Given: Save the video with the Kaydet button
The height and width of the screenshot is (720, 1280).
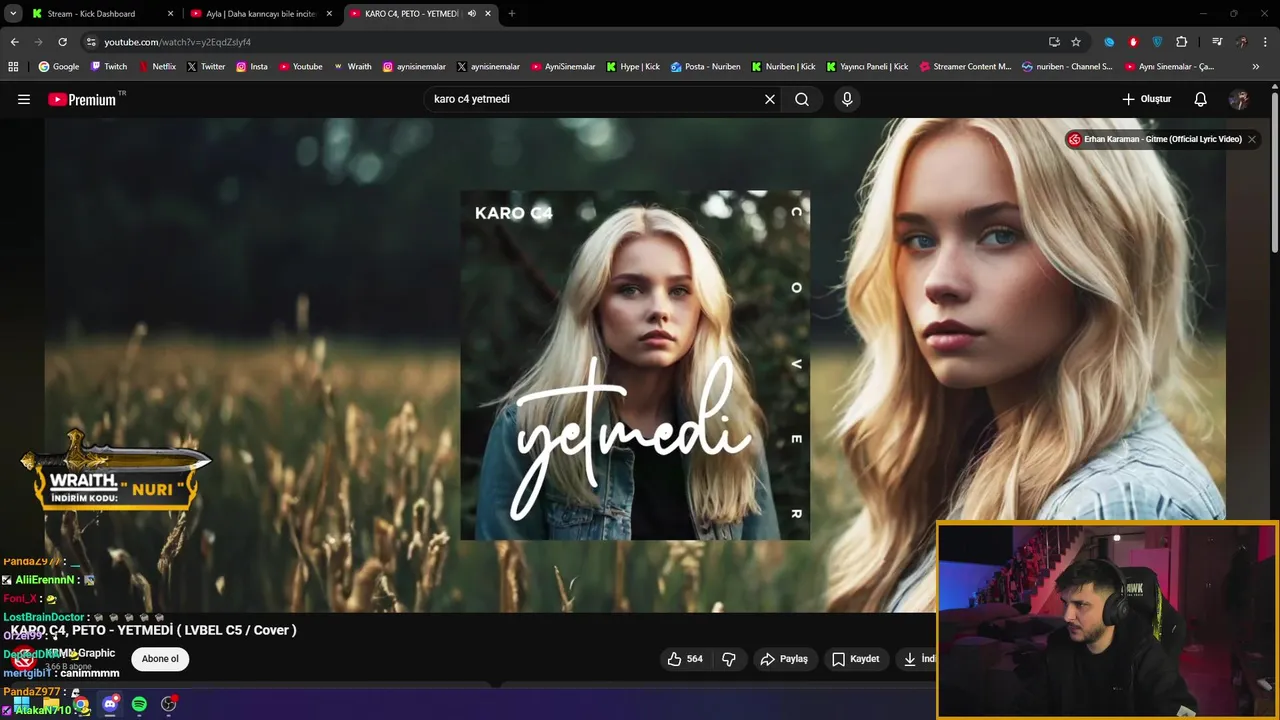Looking at the screenshot, I should (x=856, y=659).
